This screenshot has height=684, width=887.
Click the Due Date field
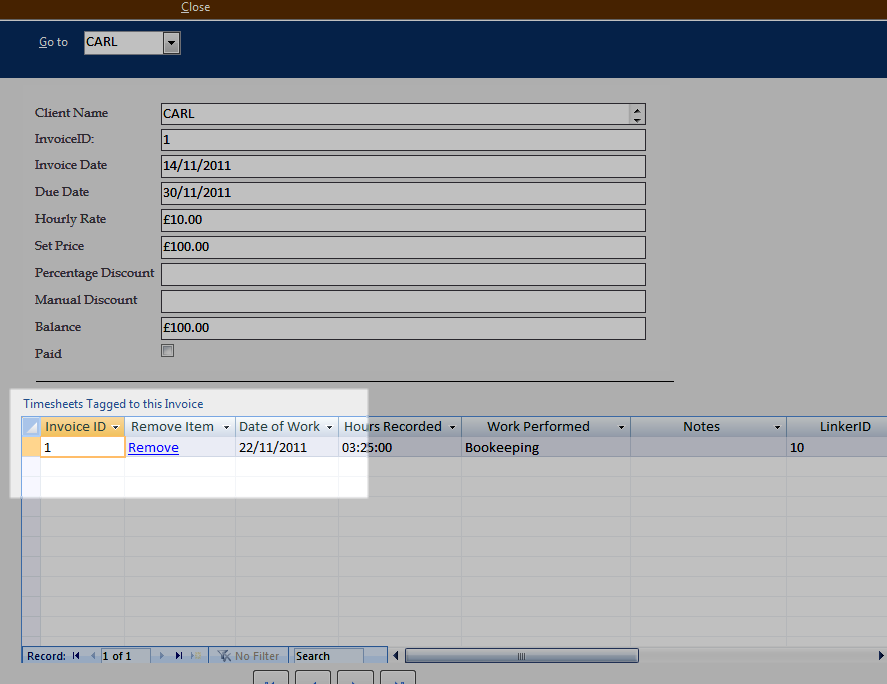pyautogui.click(x=403, y=193)
